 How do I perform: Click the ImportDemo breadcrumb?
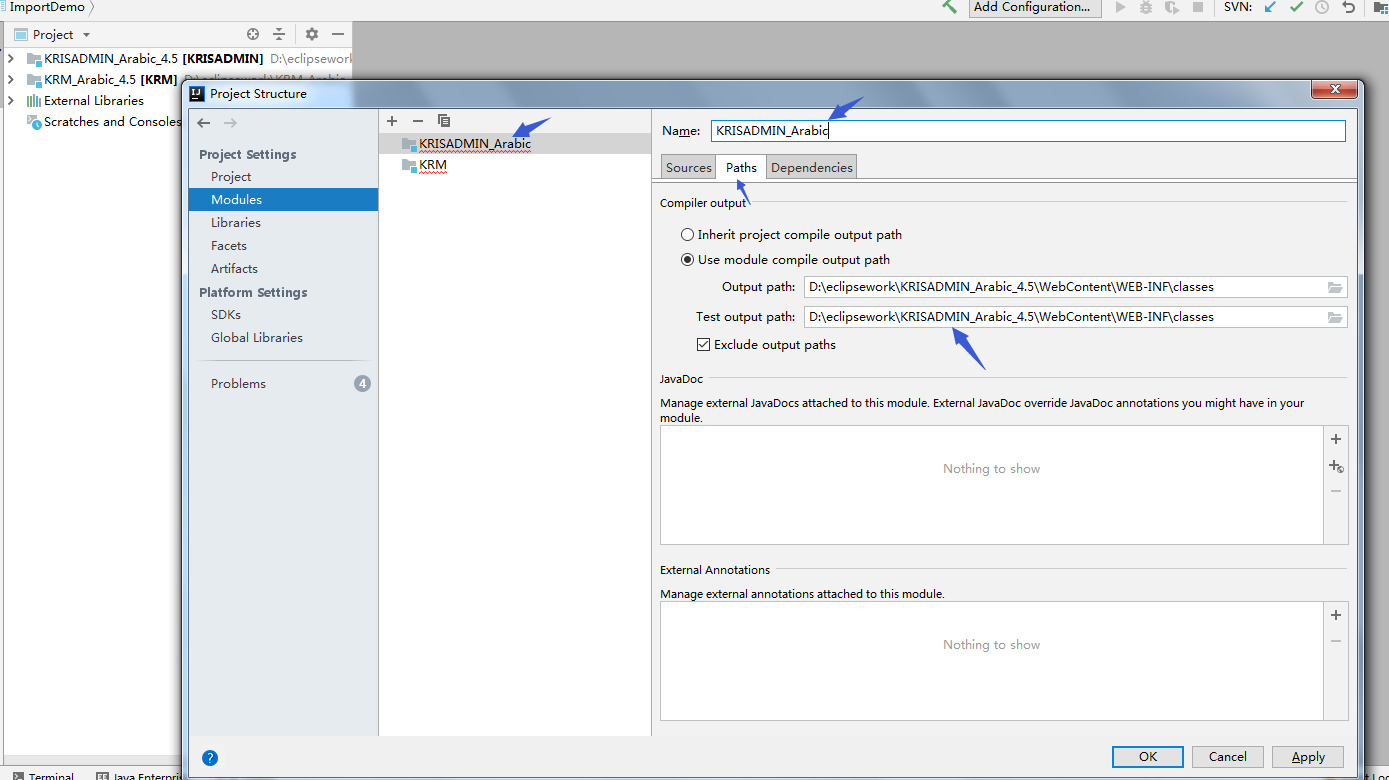(47, 7)
